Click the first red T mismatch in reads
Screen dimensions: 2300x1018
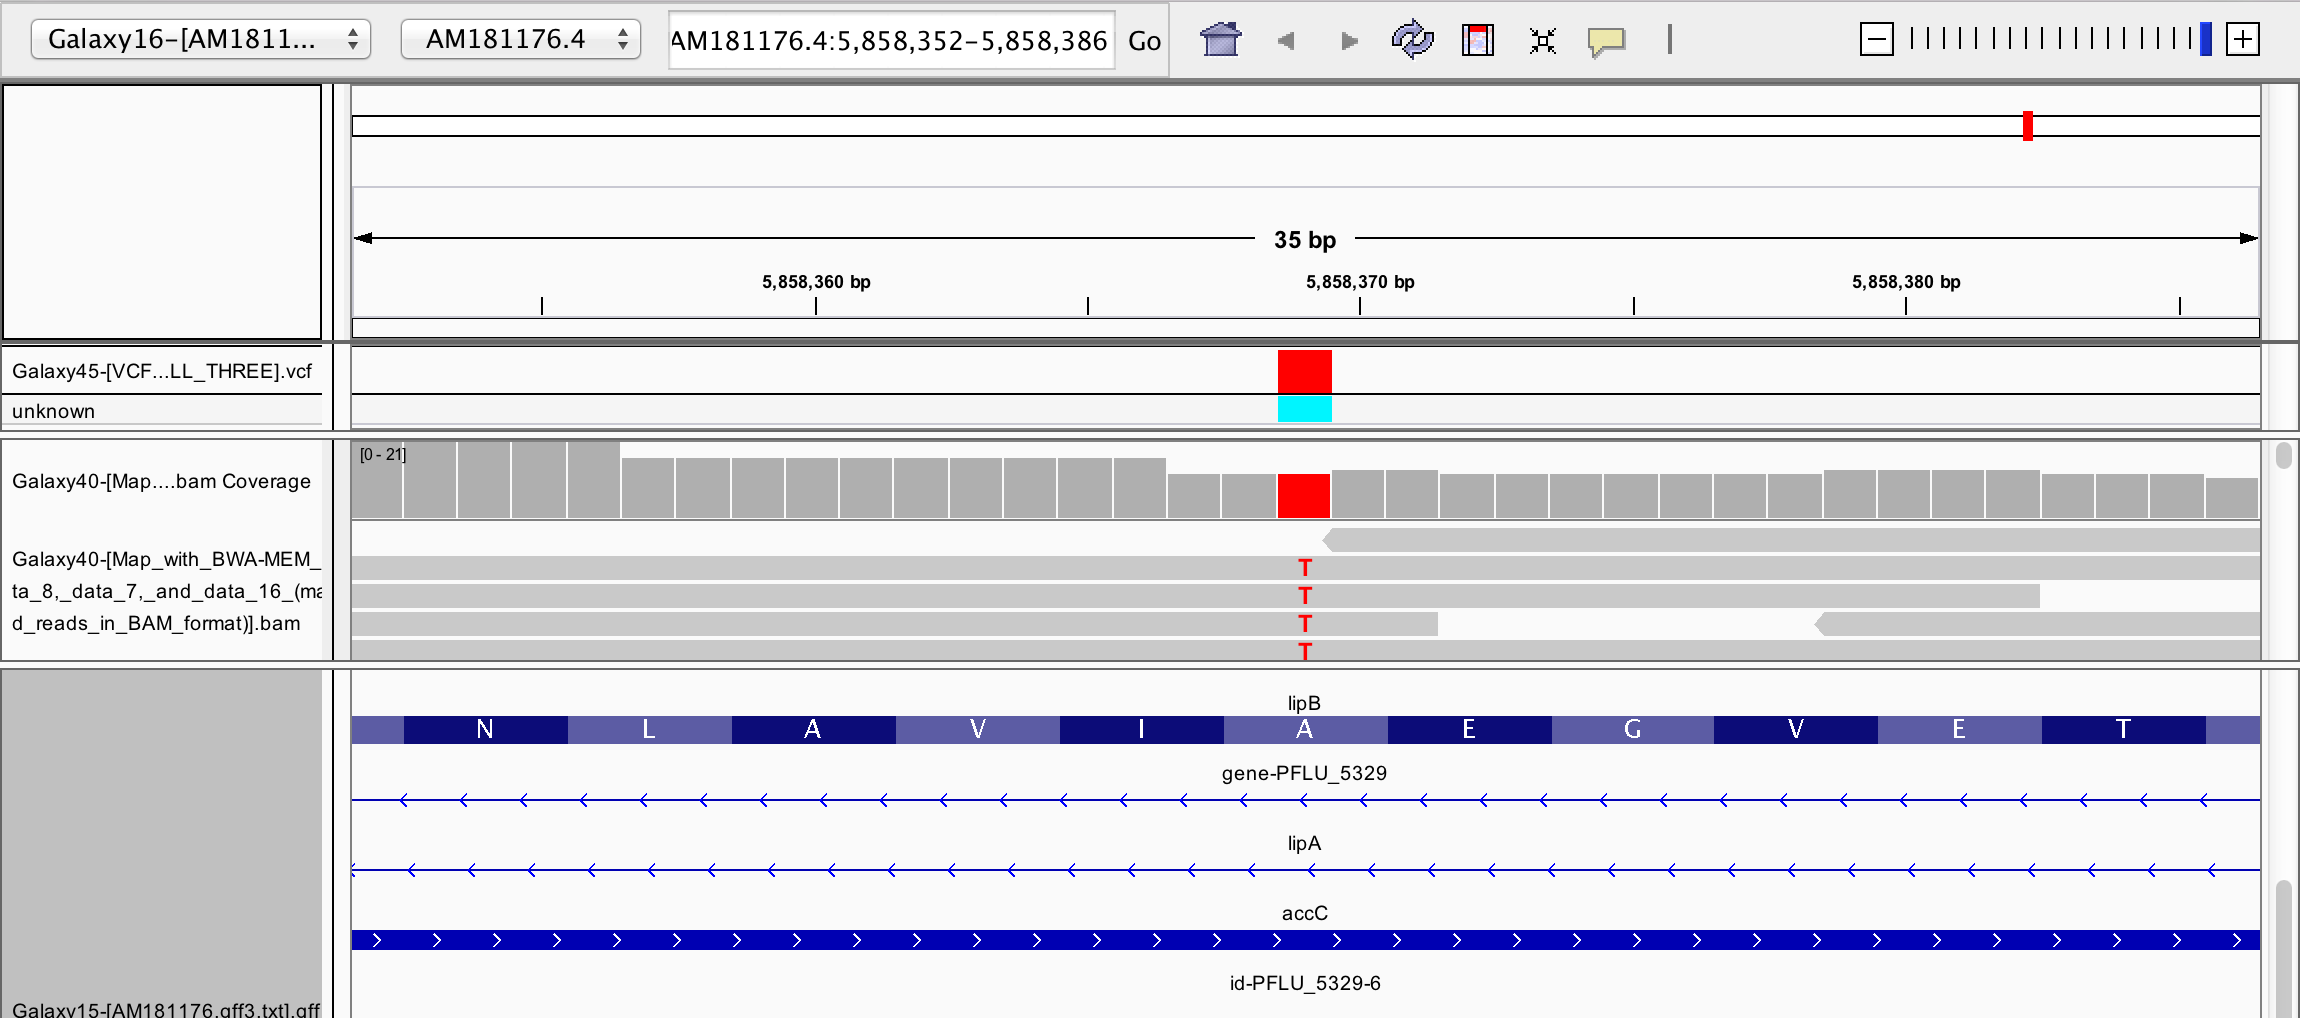[x=1305, y=568]
